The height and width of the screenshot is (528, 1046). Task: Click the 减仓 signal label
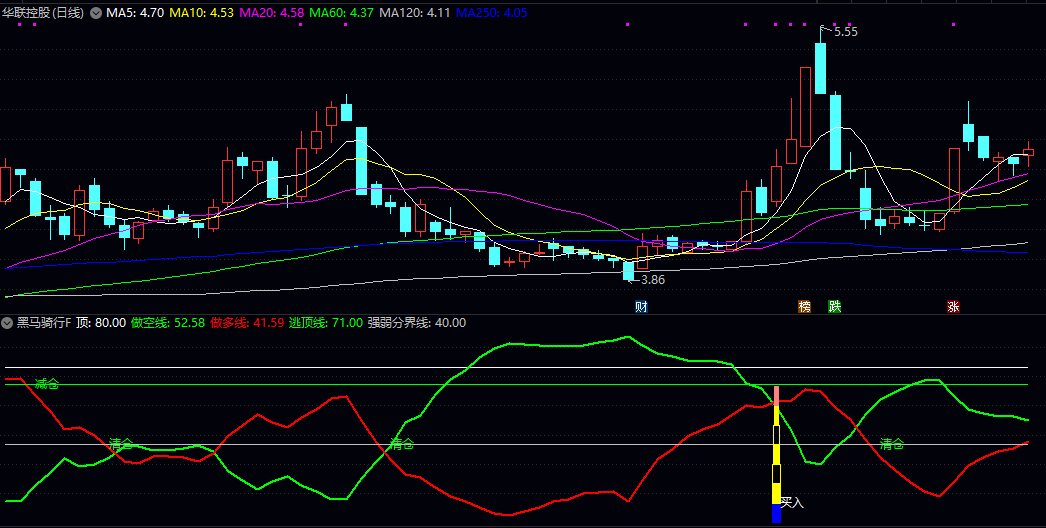[47, 384]
